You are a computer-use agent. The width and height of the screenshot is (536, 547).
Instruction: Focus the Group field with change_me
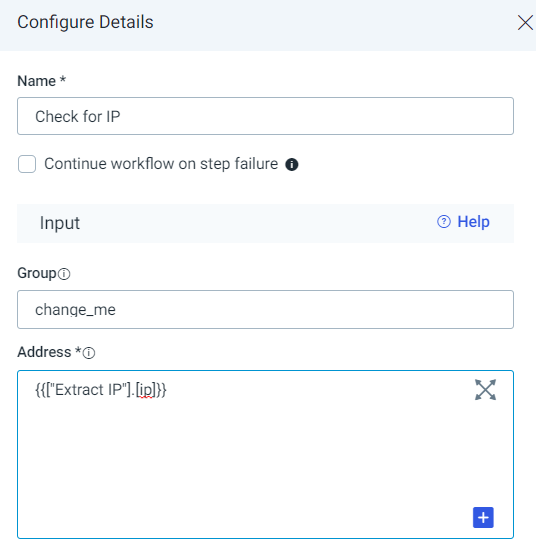265,309
